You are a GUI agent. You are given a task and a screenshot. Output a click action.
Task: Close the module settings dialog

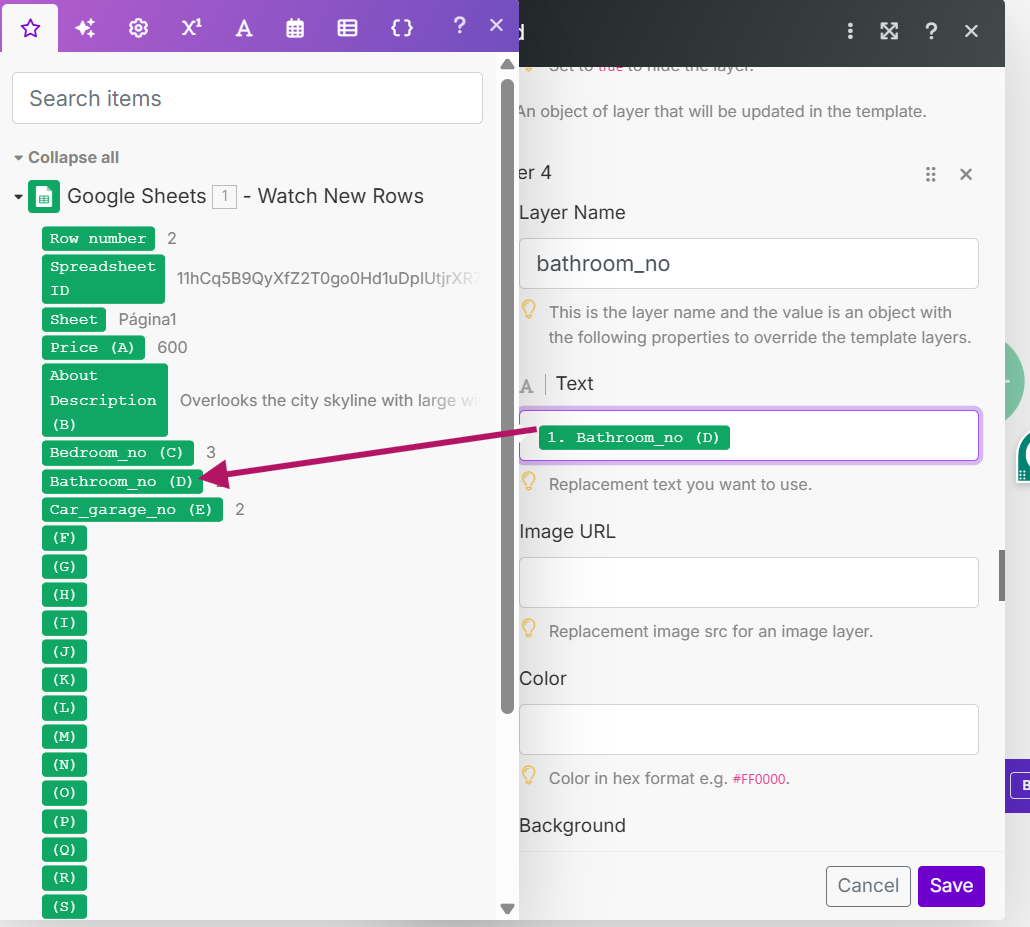coord(972,31)
